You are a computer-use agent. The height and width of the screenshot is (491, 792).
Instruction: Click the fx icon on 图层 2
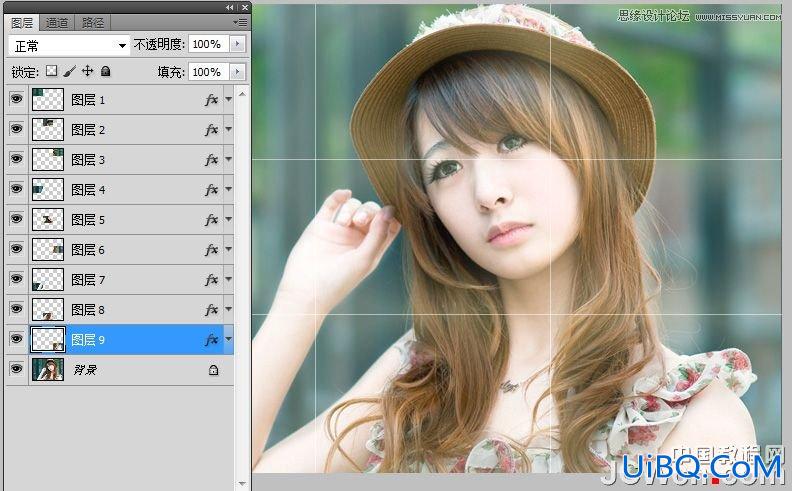pyautogui.click(x=211, y=130)
